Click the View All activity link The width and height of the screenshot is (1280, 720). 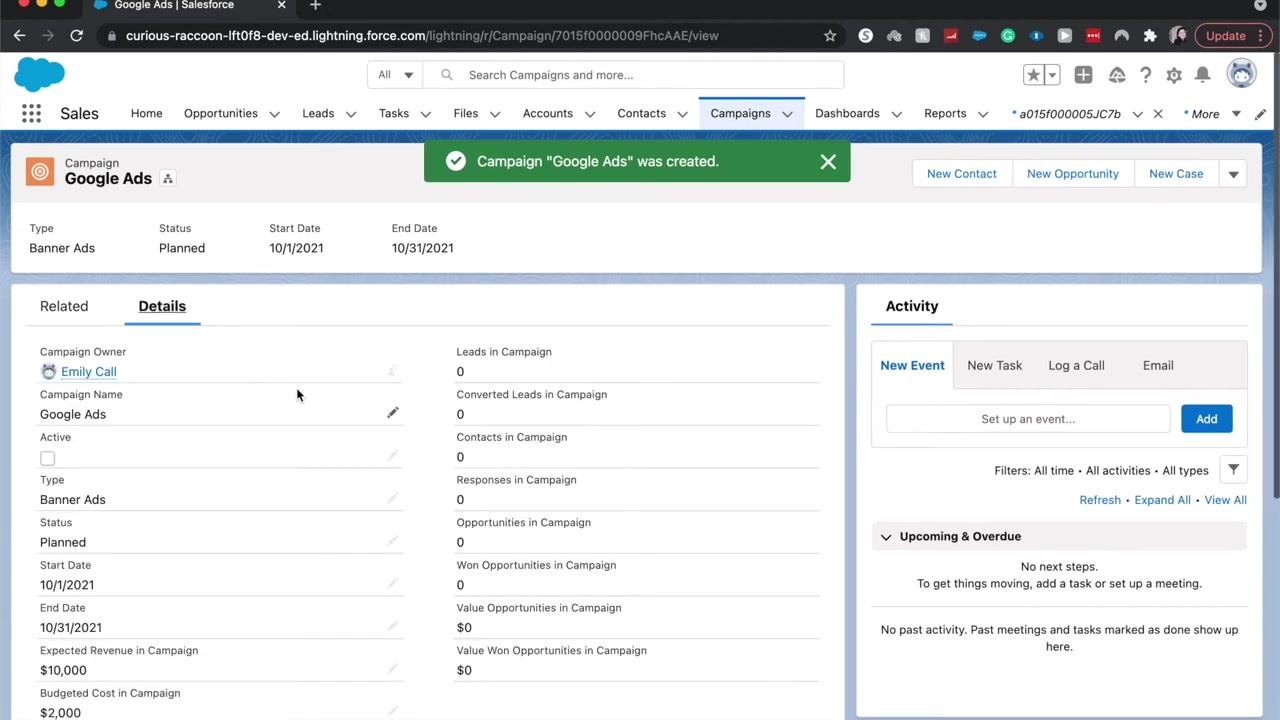coord(1226,500)
